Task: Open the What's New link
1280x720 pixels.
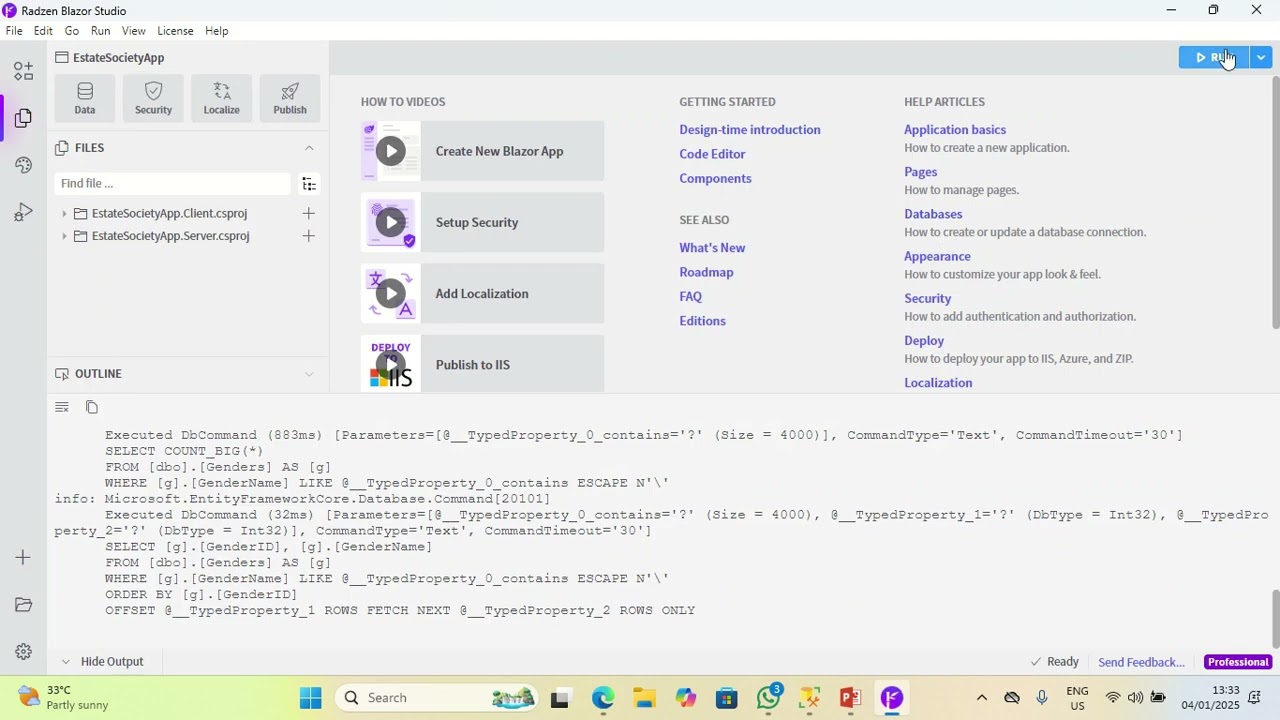Action: pos(712,248)
